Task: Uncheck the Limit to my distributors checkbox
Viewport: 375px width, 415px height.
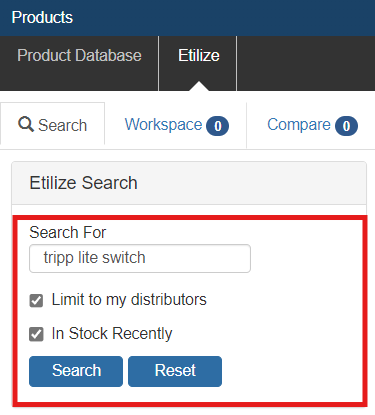Action: point(36,301)
